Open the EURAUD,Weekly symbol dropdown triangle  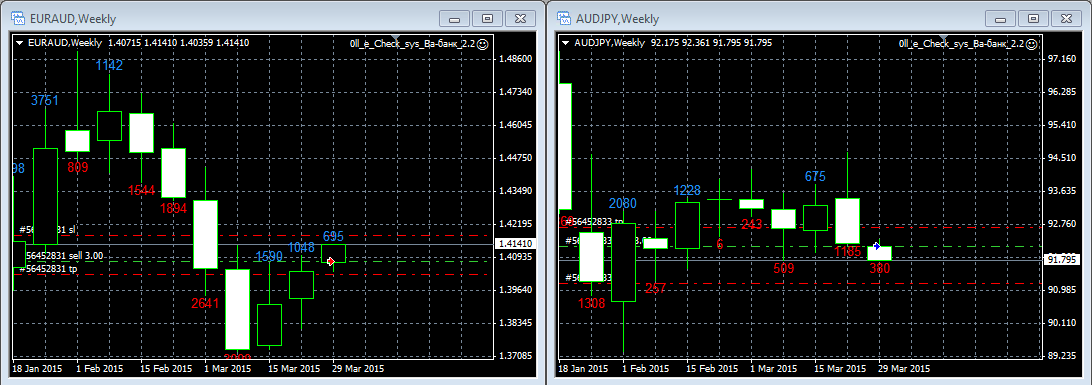pyautogui.click(x=20, y=43)
